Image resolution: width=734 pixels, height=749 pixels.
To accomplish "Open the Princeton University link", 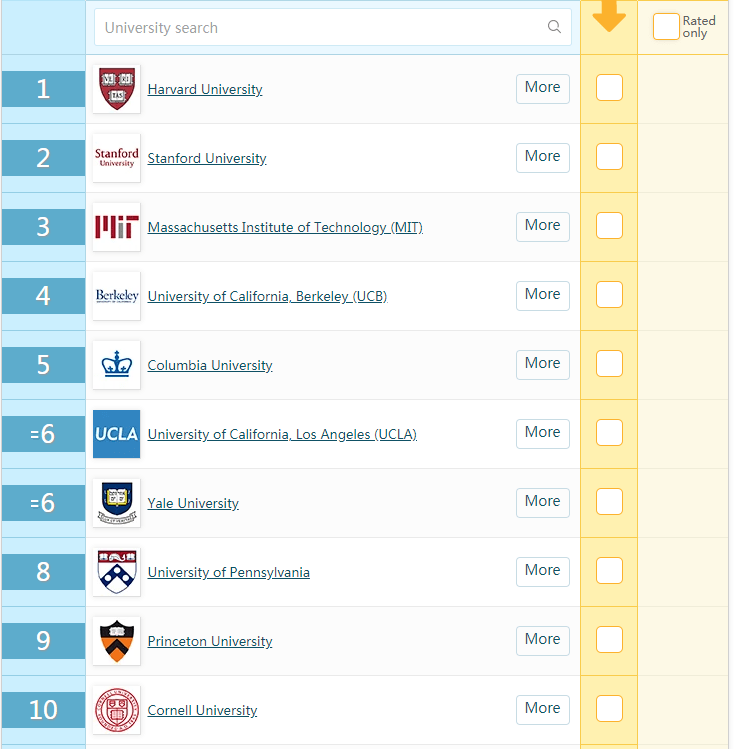I will 210,642.
